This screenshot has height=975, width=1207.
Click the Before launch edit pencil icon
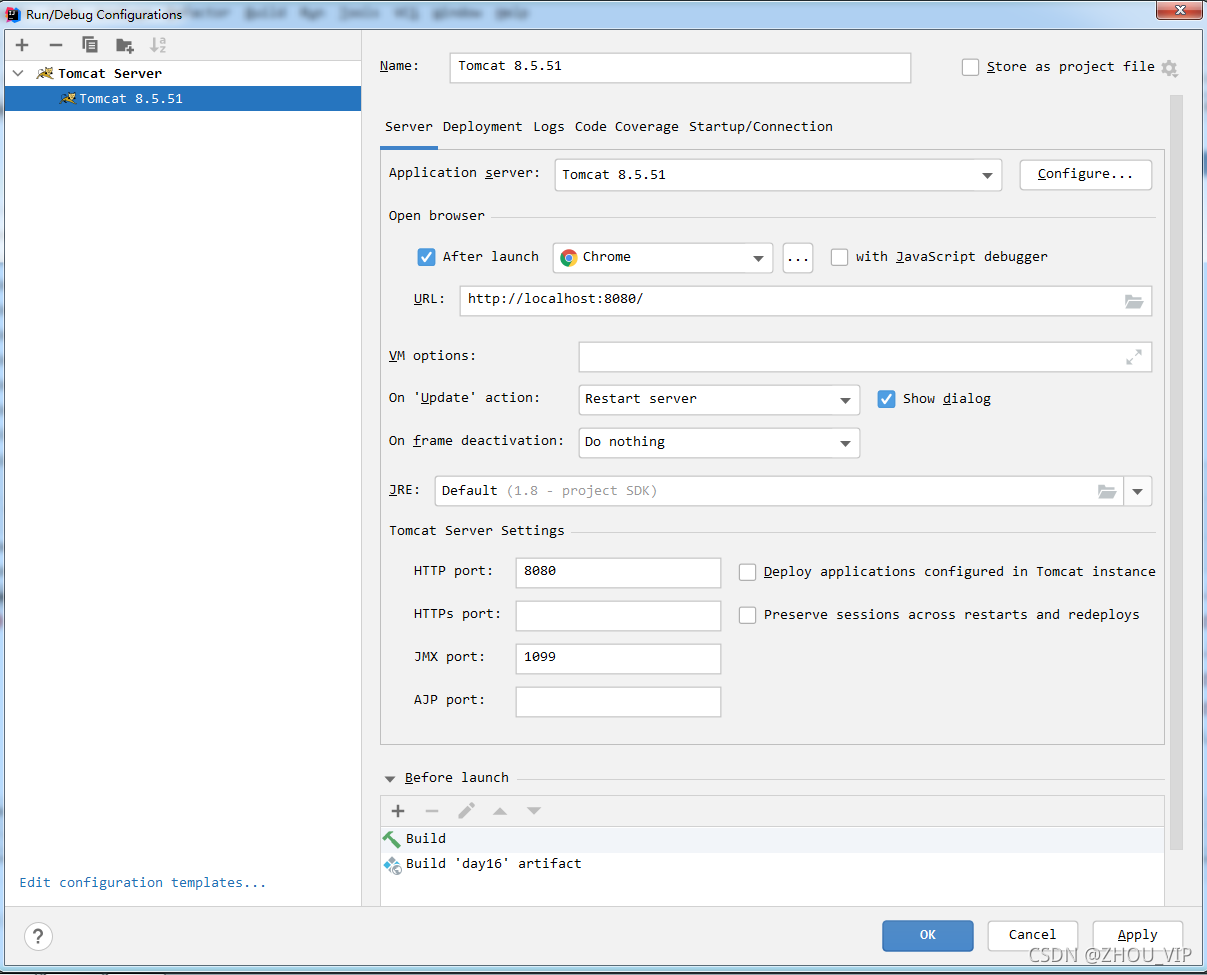click(x=466, y=811)
